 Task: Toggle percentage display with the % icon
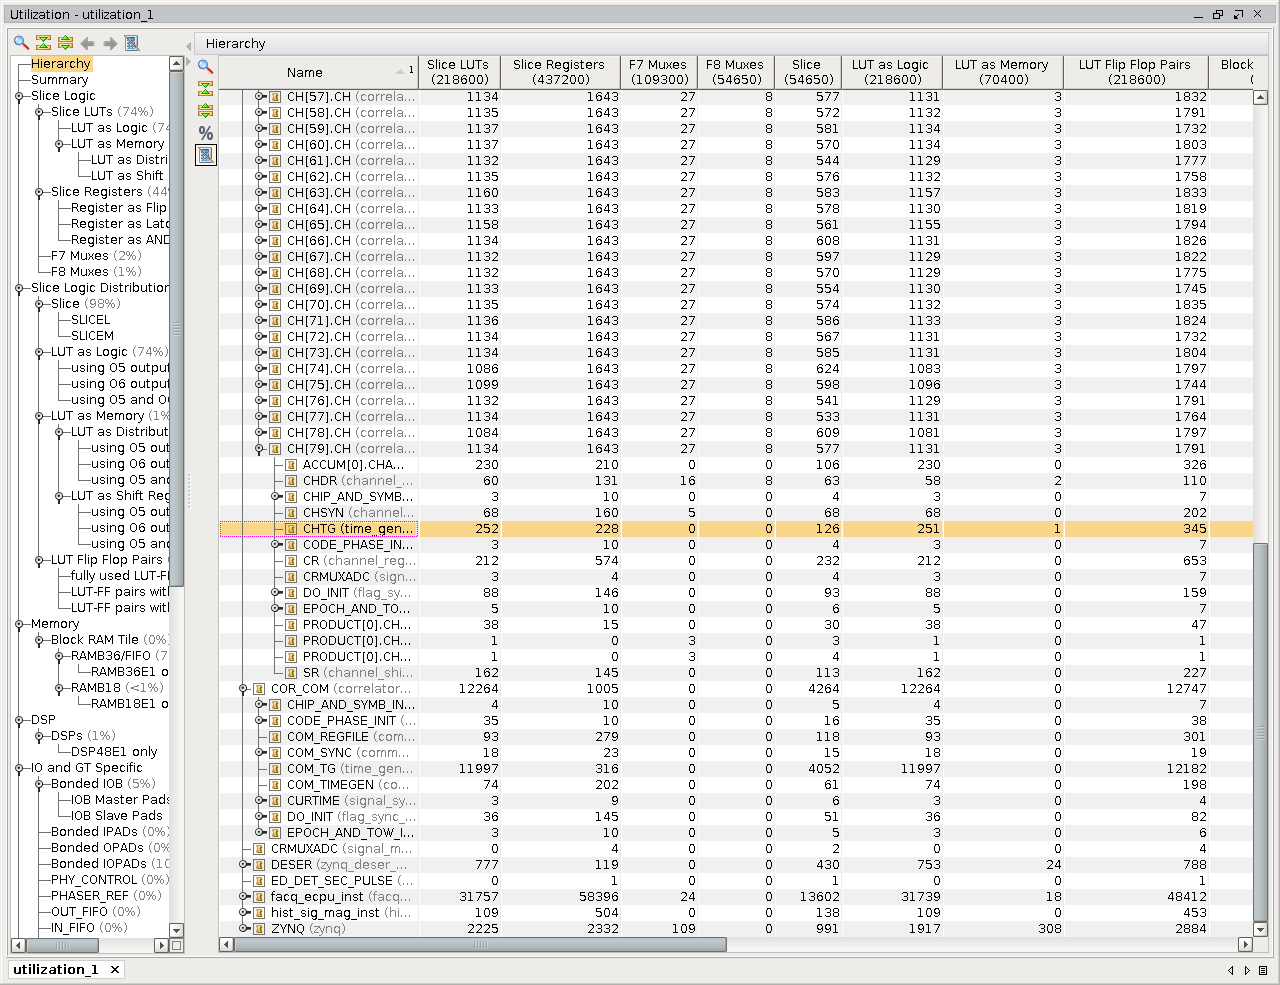(x=205, y=133)
